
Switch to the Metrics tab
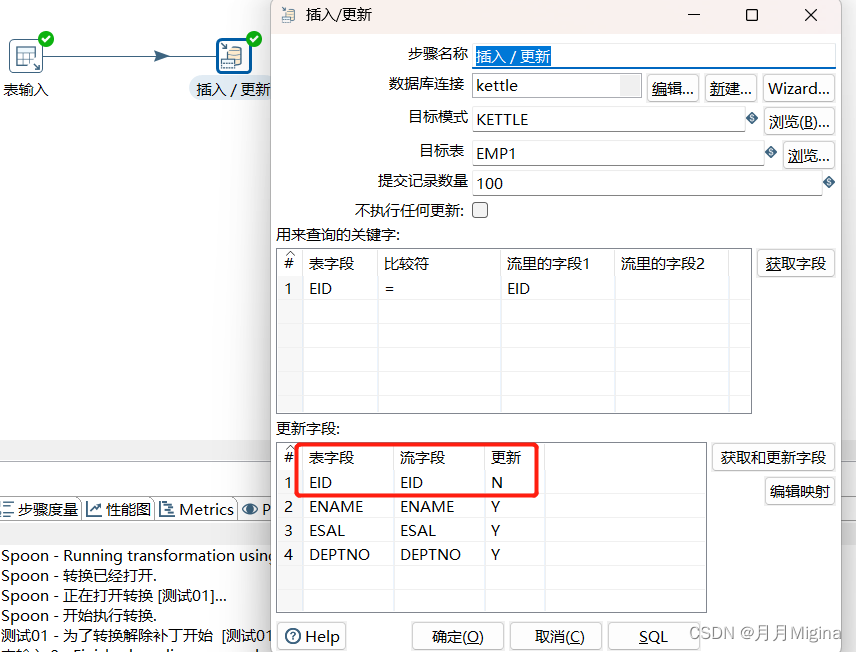pos(196,510)
